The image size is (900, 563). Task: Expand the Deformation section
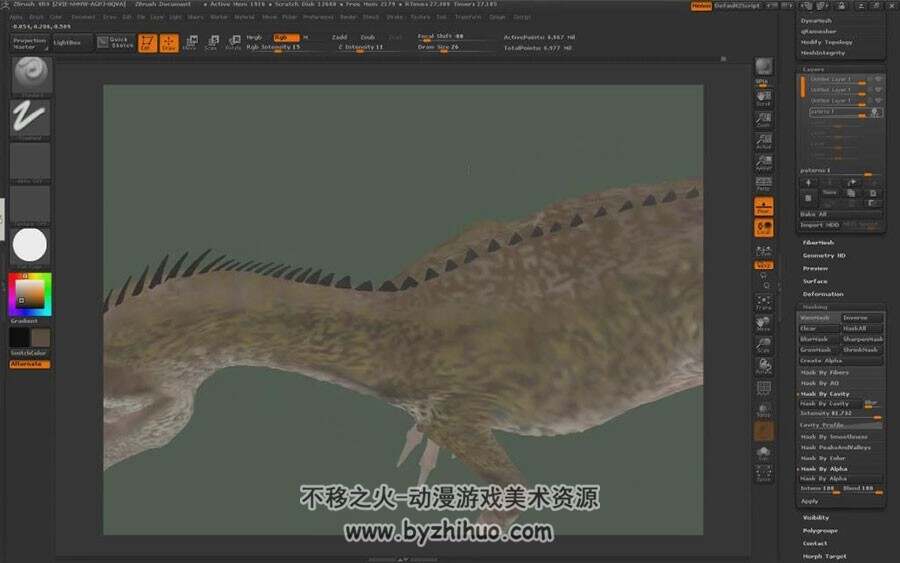[823, 294]
